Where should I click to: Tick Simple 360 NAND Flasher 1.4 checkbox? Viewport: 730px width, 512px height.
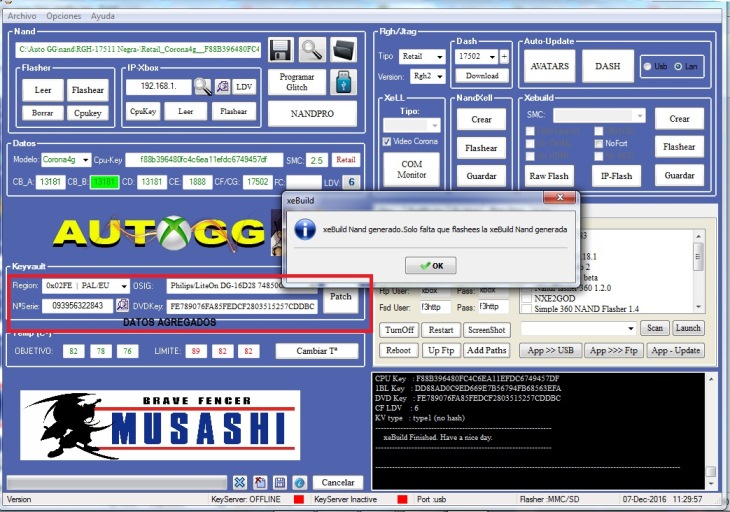(527, 309)
